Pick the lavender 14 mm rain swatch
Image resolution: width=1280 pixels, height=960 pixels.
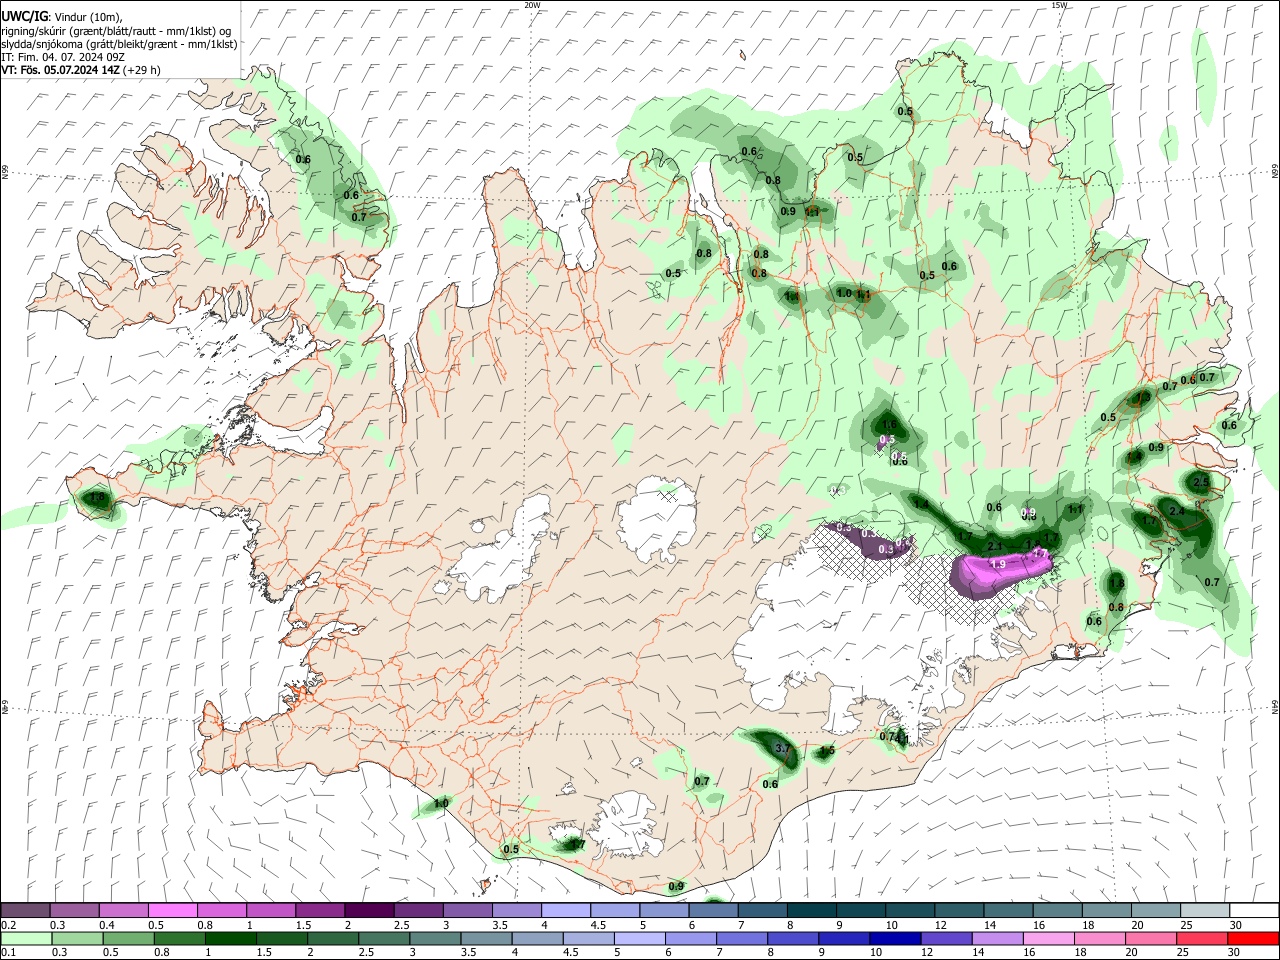tap(997, 938)
